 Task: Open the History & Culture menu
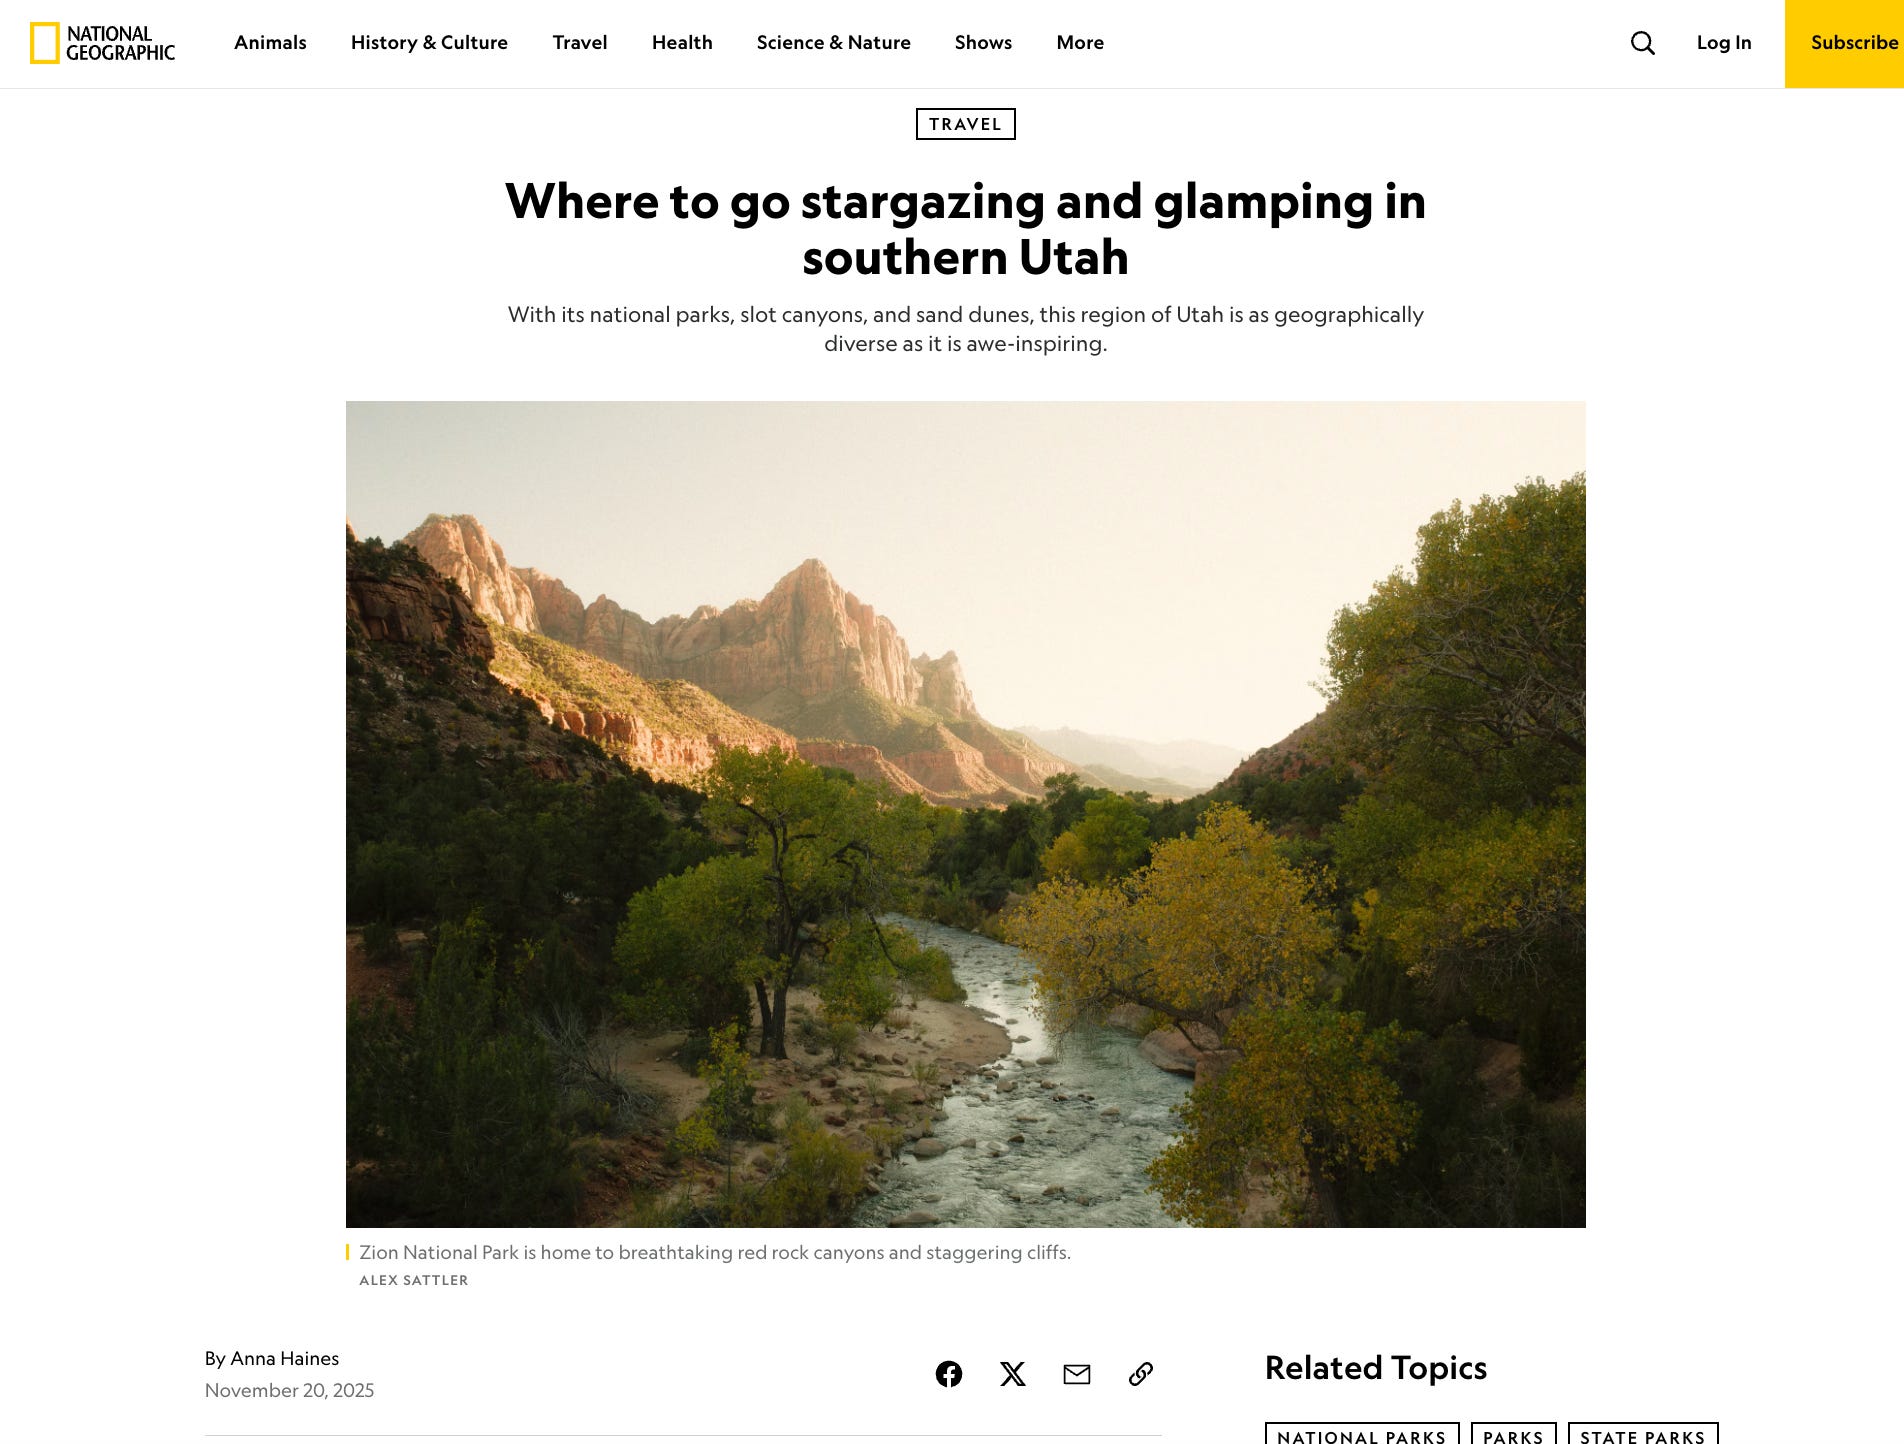coord(429,43)
